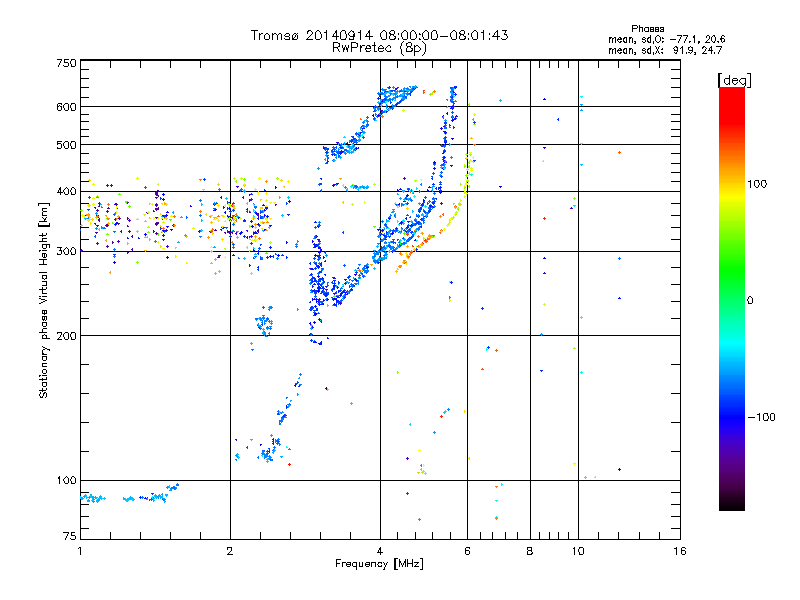Click the x-axis tick label '6'
Image resolution: width=800 pixels, height=600 pixels.
467,551
